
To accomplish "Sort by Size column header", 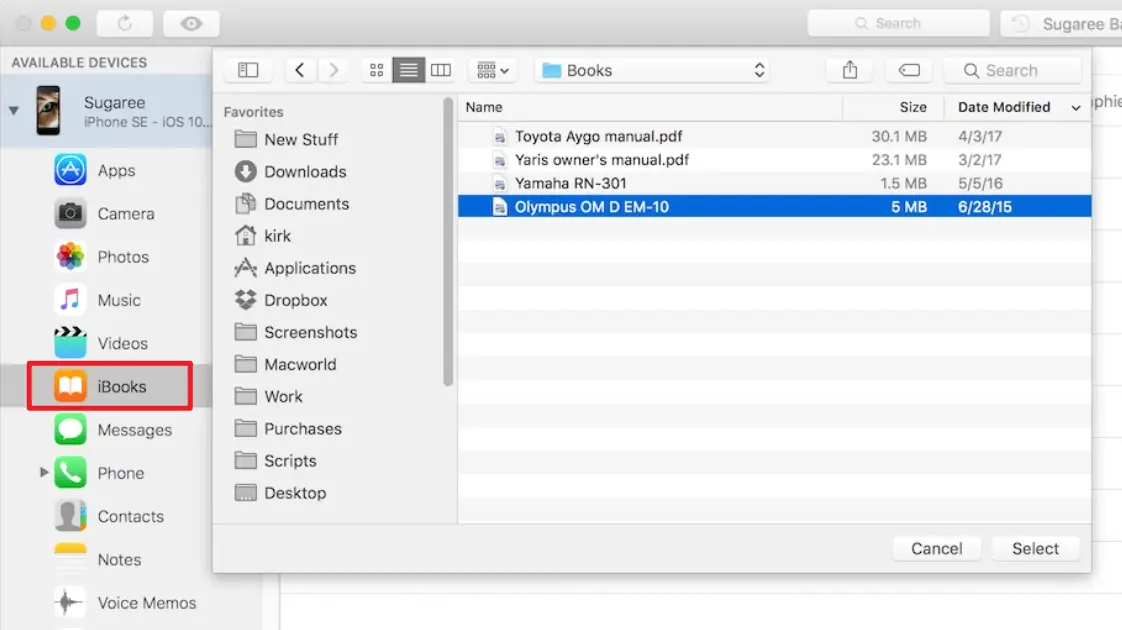I will click(x=893, y=107).
